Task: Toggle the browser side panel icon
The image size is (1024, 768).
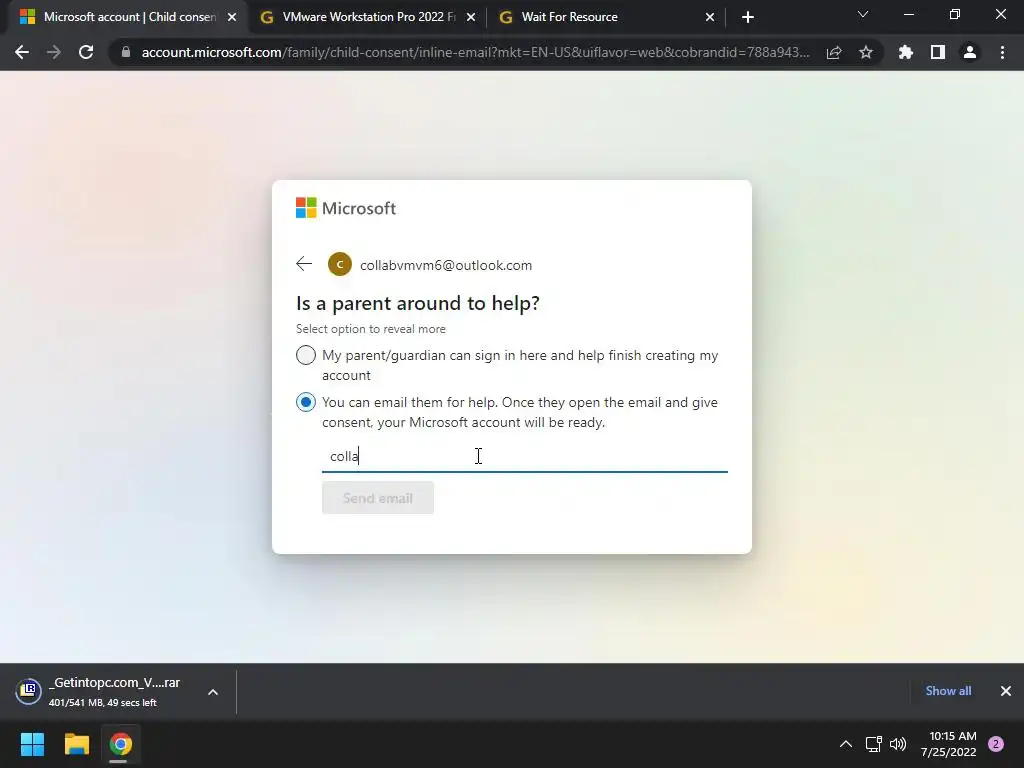Action: pyautogui.click(x=938, y=52)
